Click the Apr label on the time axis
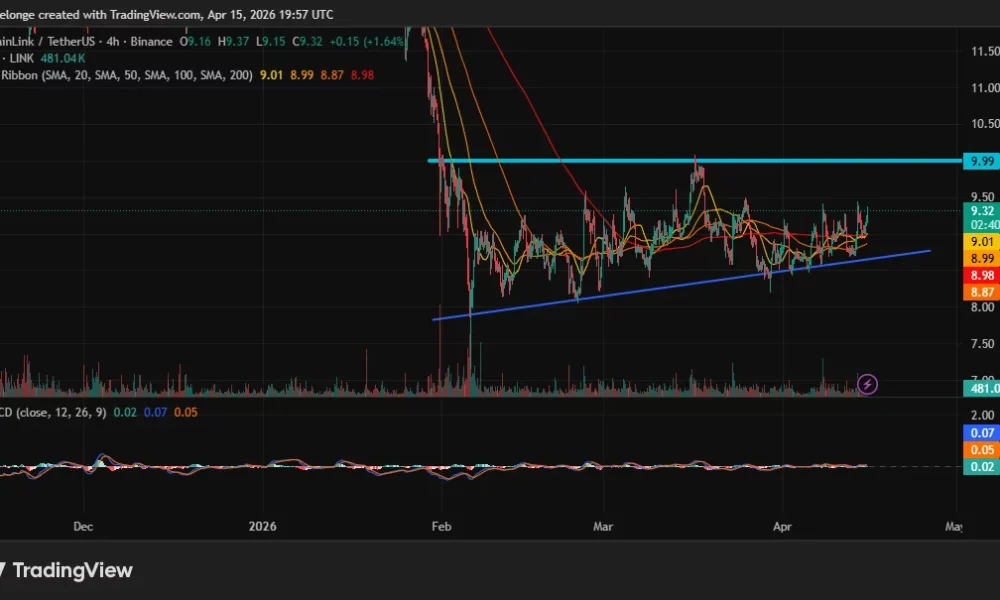Image resolution: width=1000 pixels, height=600 pixels. tap(783, 526)
